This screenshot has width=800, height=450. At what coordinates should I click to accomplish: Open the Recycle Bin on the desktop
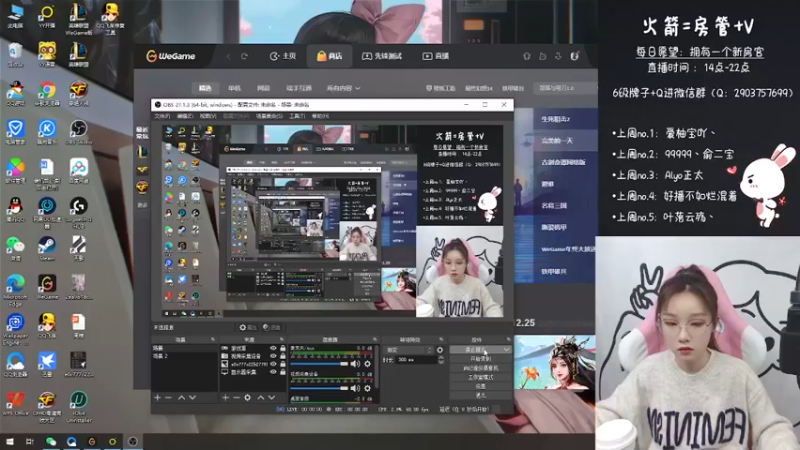pos(15,53)
